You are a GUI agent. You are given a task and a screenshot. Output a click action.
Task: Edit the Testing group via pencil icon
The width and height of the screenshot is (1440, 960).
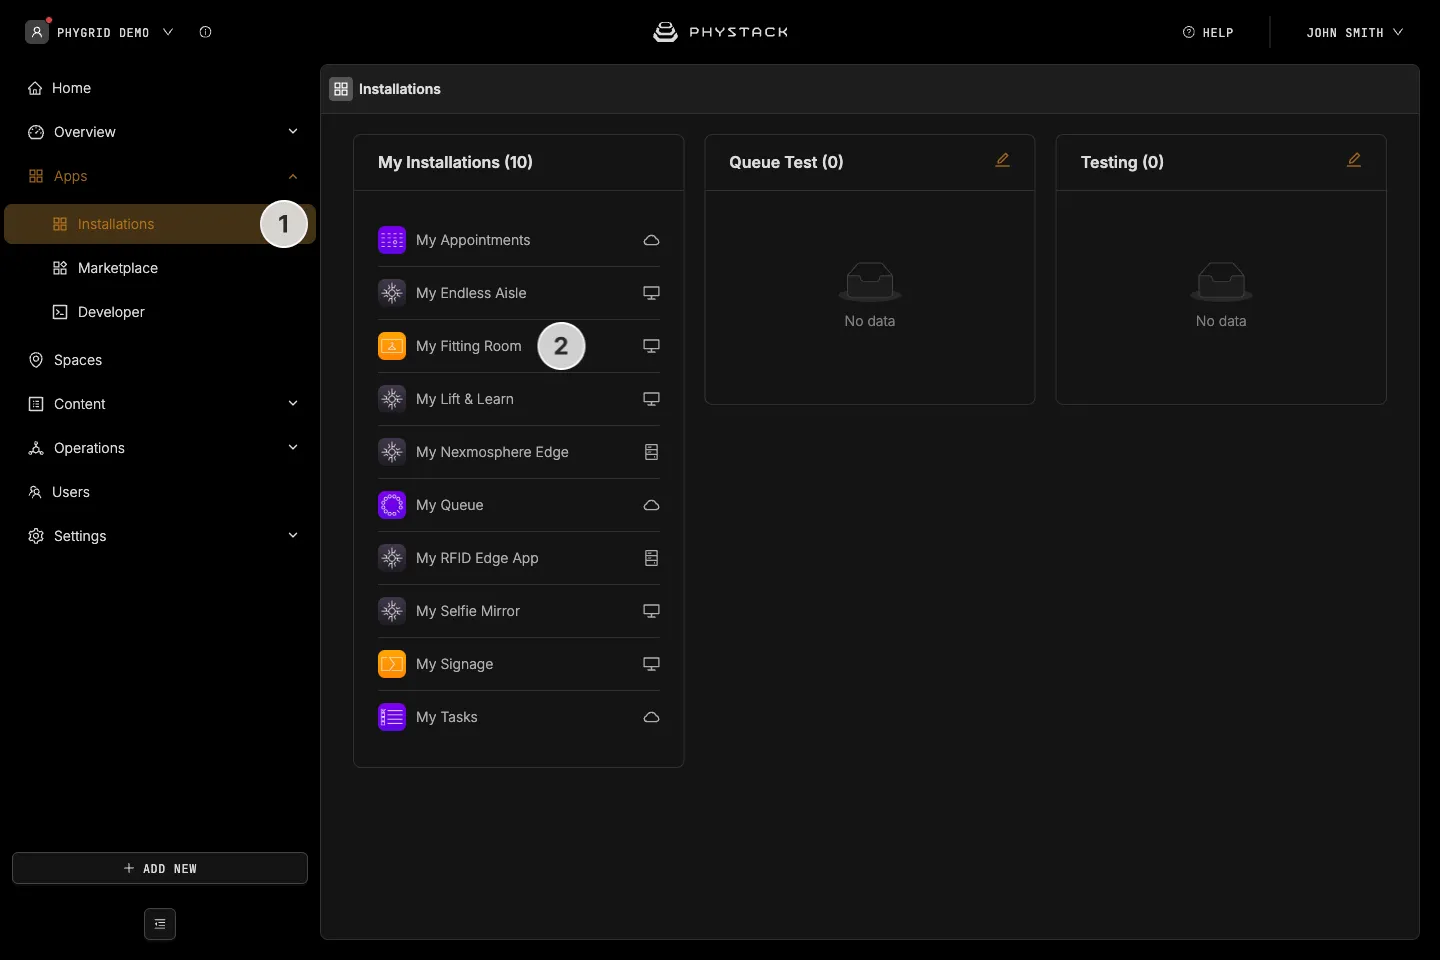pyautogui.click(x=1354, y=160)
